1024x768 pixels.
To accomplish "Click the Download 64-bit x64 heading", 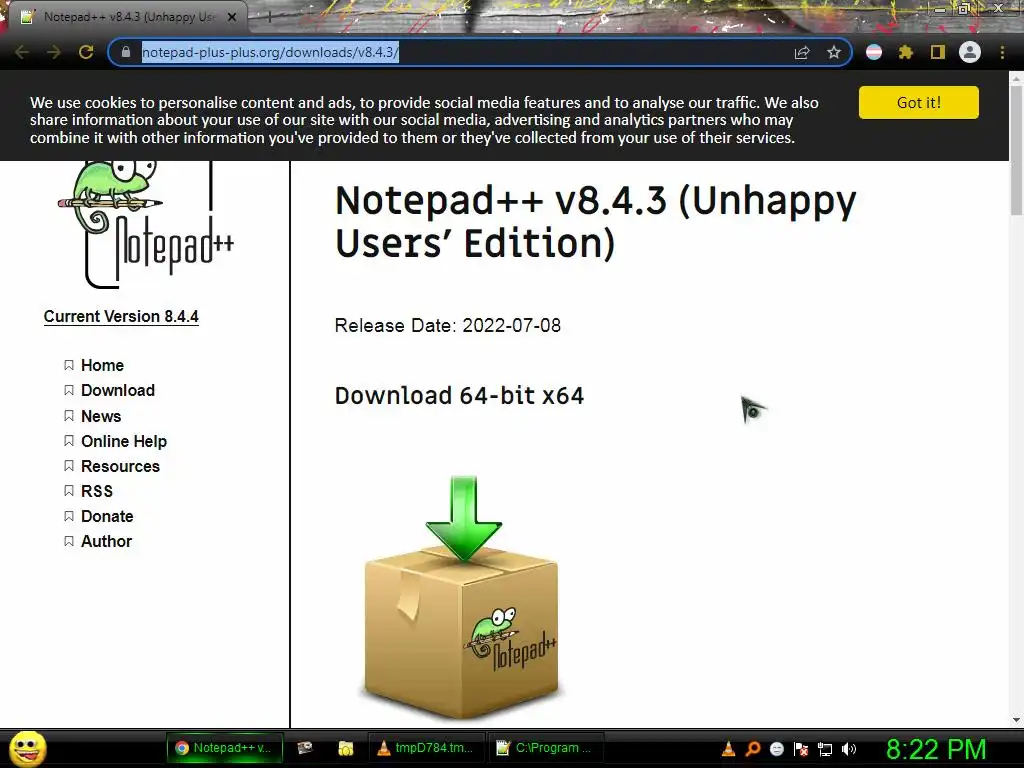I will point(459,396).
